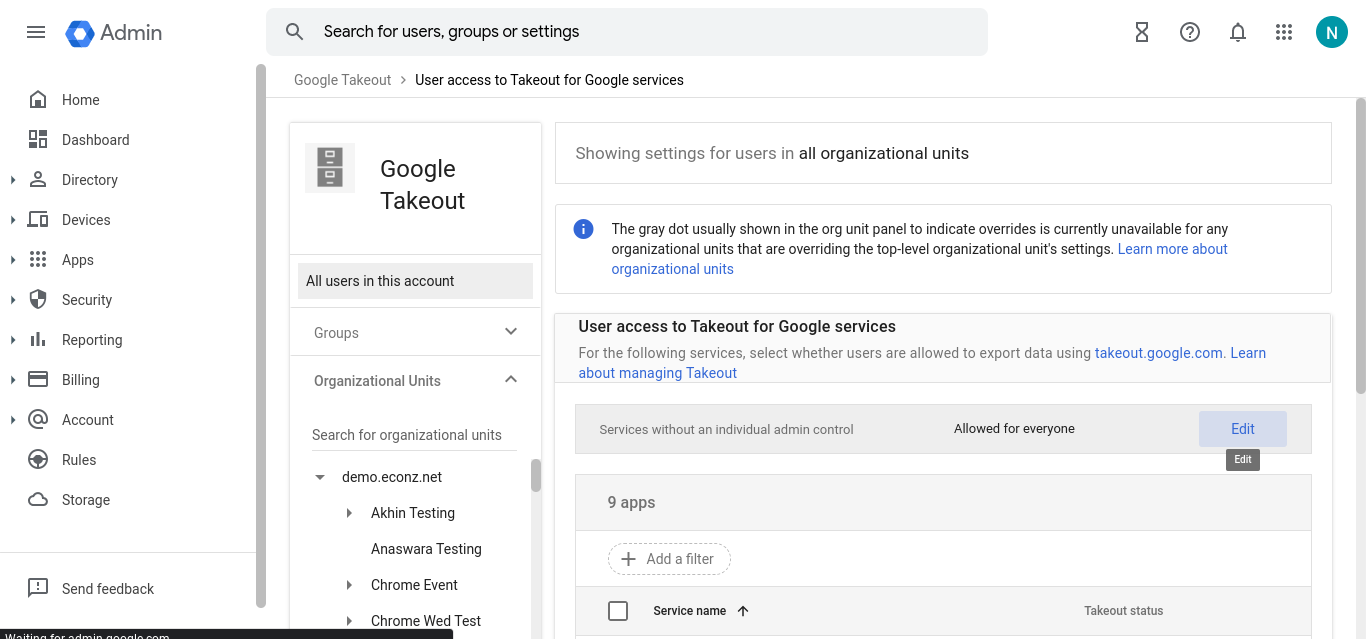Open the account avatar N
1366x639 pixels.
(1332, 32)
